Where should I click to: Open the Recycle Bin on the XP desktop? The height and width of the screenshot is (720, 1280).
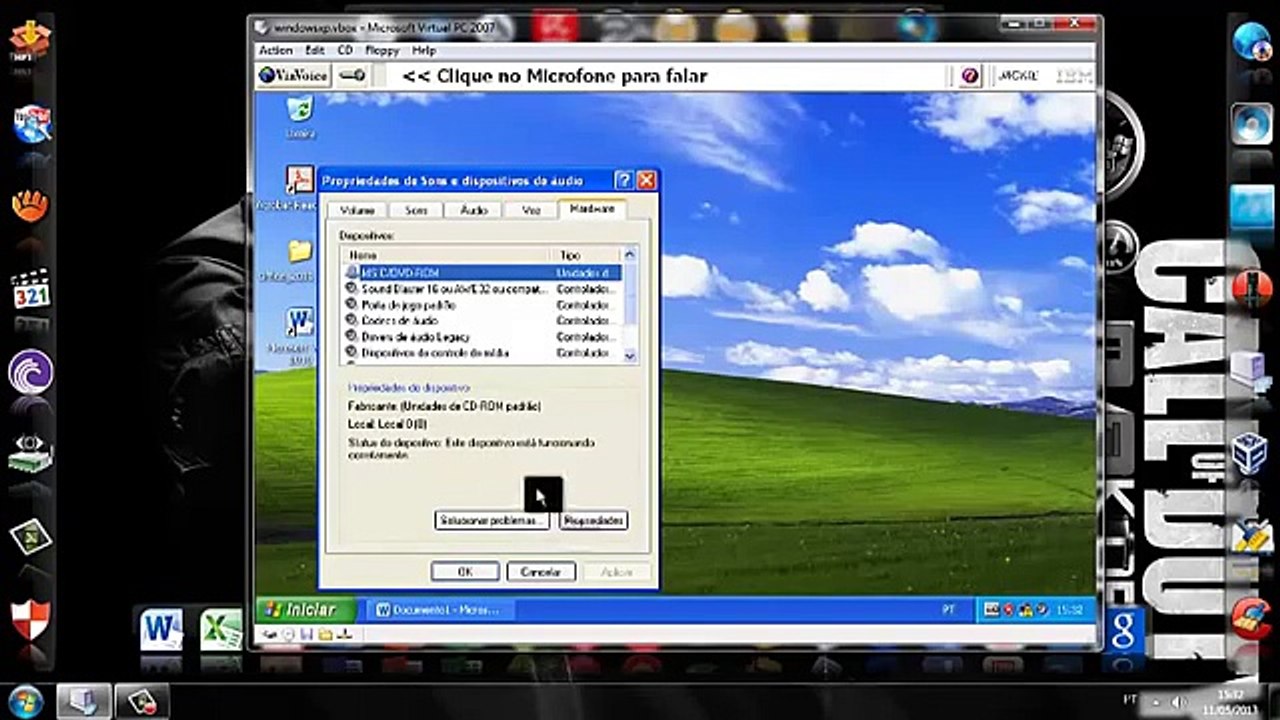click(299, 115)
